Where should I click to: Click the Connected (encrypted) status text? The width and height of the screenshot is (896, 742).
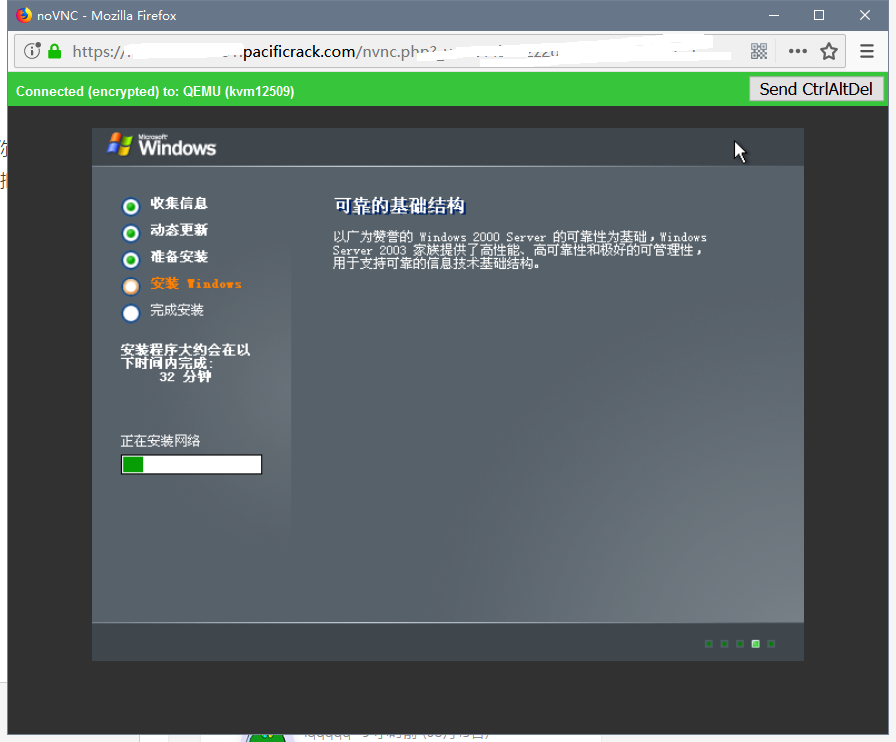(155, 91)
